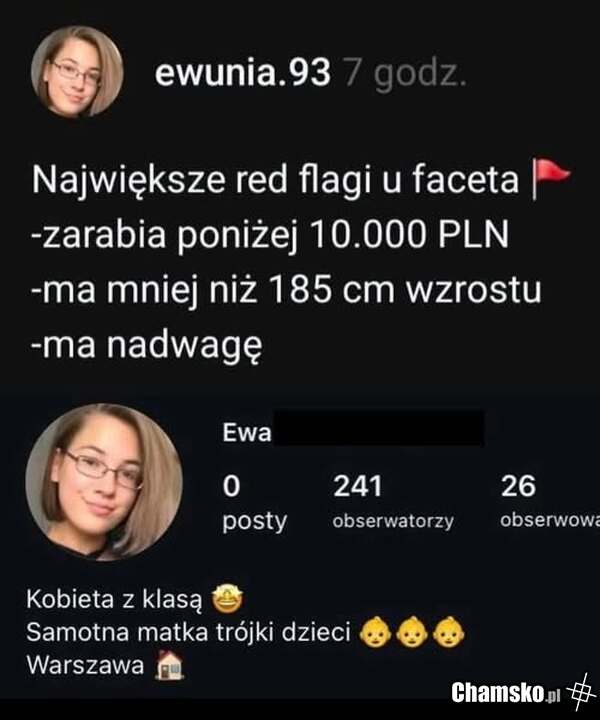This screenshot has height=720, width=600.
Task: Click the last baby emoji
Action: [449, 632]
